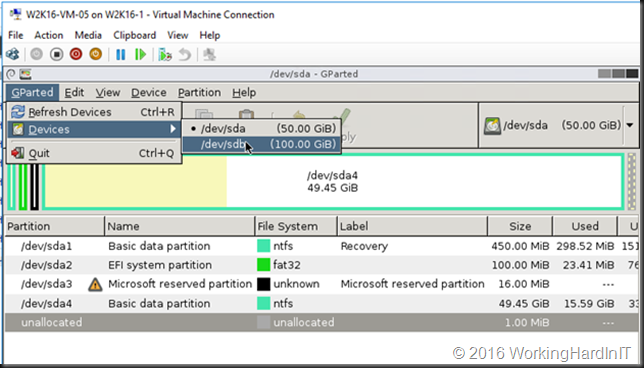Click the disk icon in device selector
This screenshot has height=368, width=644.
pyautogui.click(x=492, y=126)
